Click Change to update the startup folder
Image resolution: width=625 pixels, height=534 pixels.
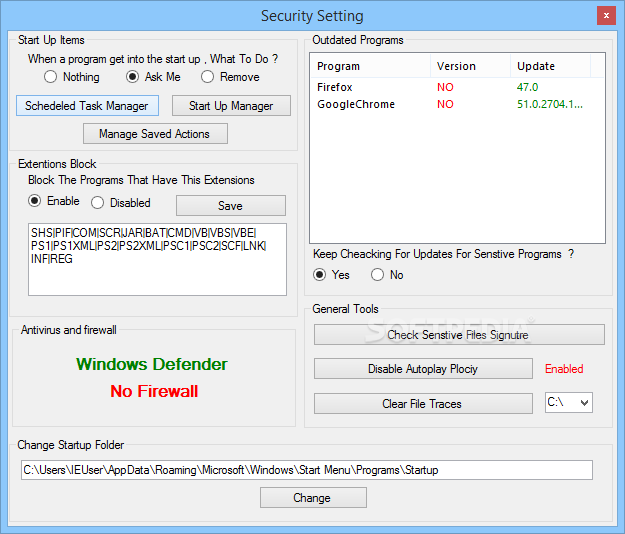pos(313,498)
